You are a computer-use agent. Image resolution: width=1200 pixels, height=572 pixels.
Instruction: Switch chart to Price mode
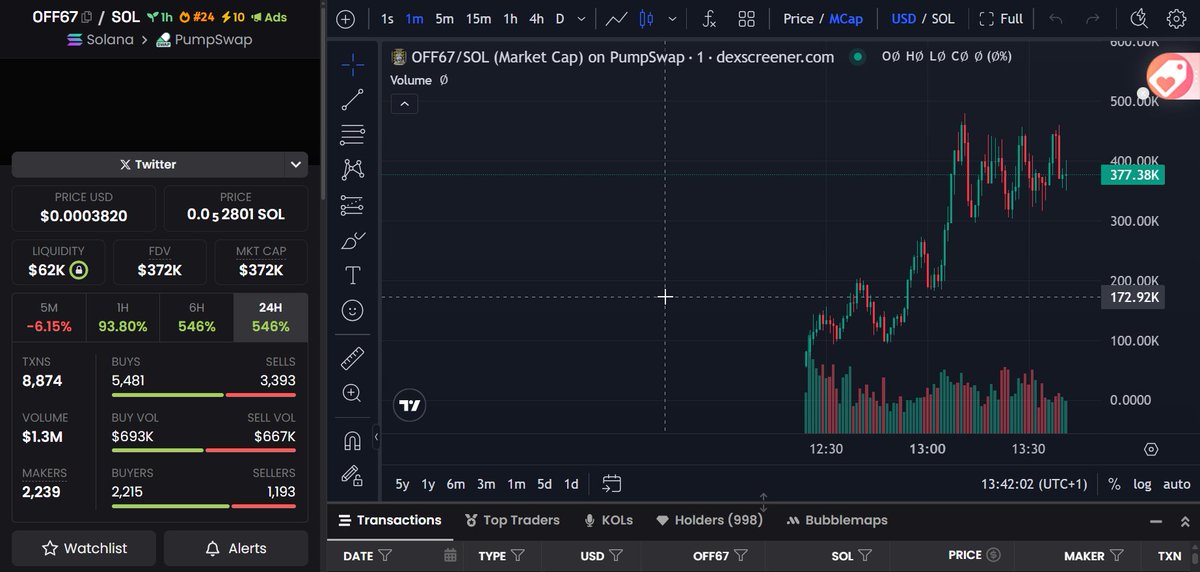pyautogui.click(x=798, y=19)
